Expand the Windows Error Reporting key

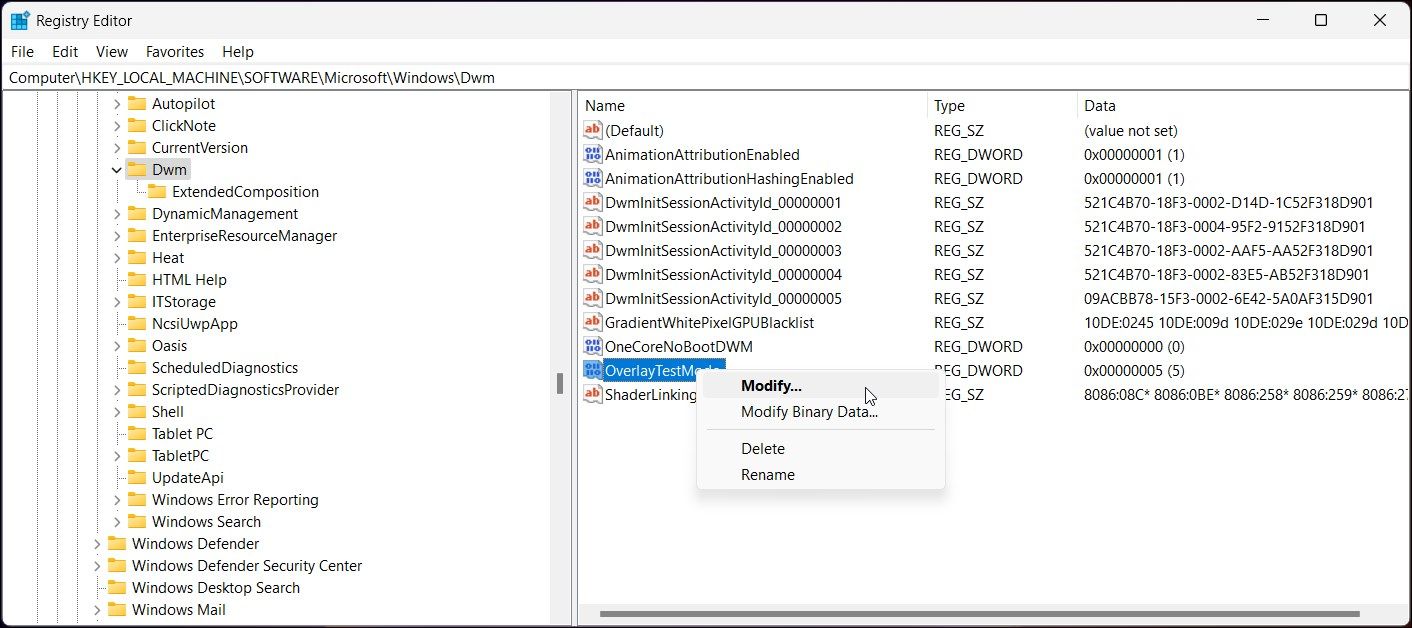(x=117, y=499)
